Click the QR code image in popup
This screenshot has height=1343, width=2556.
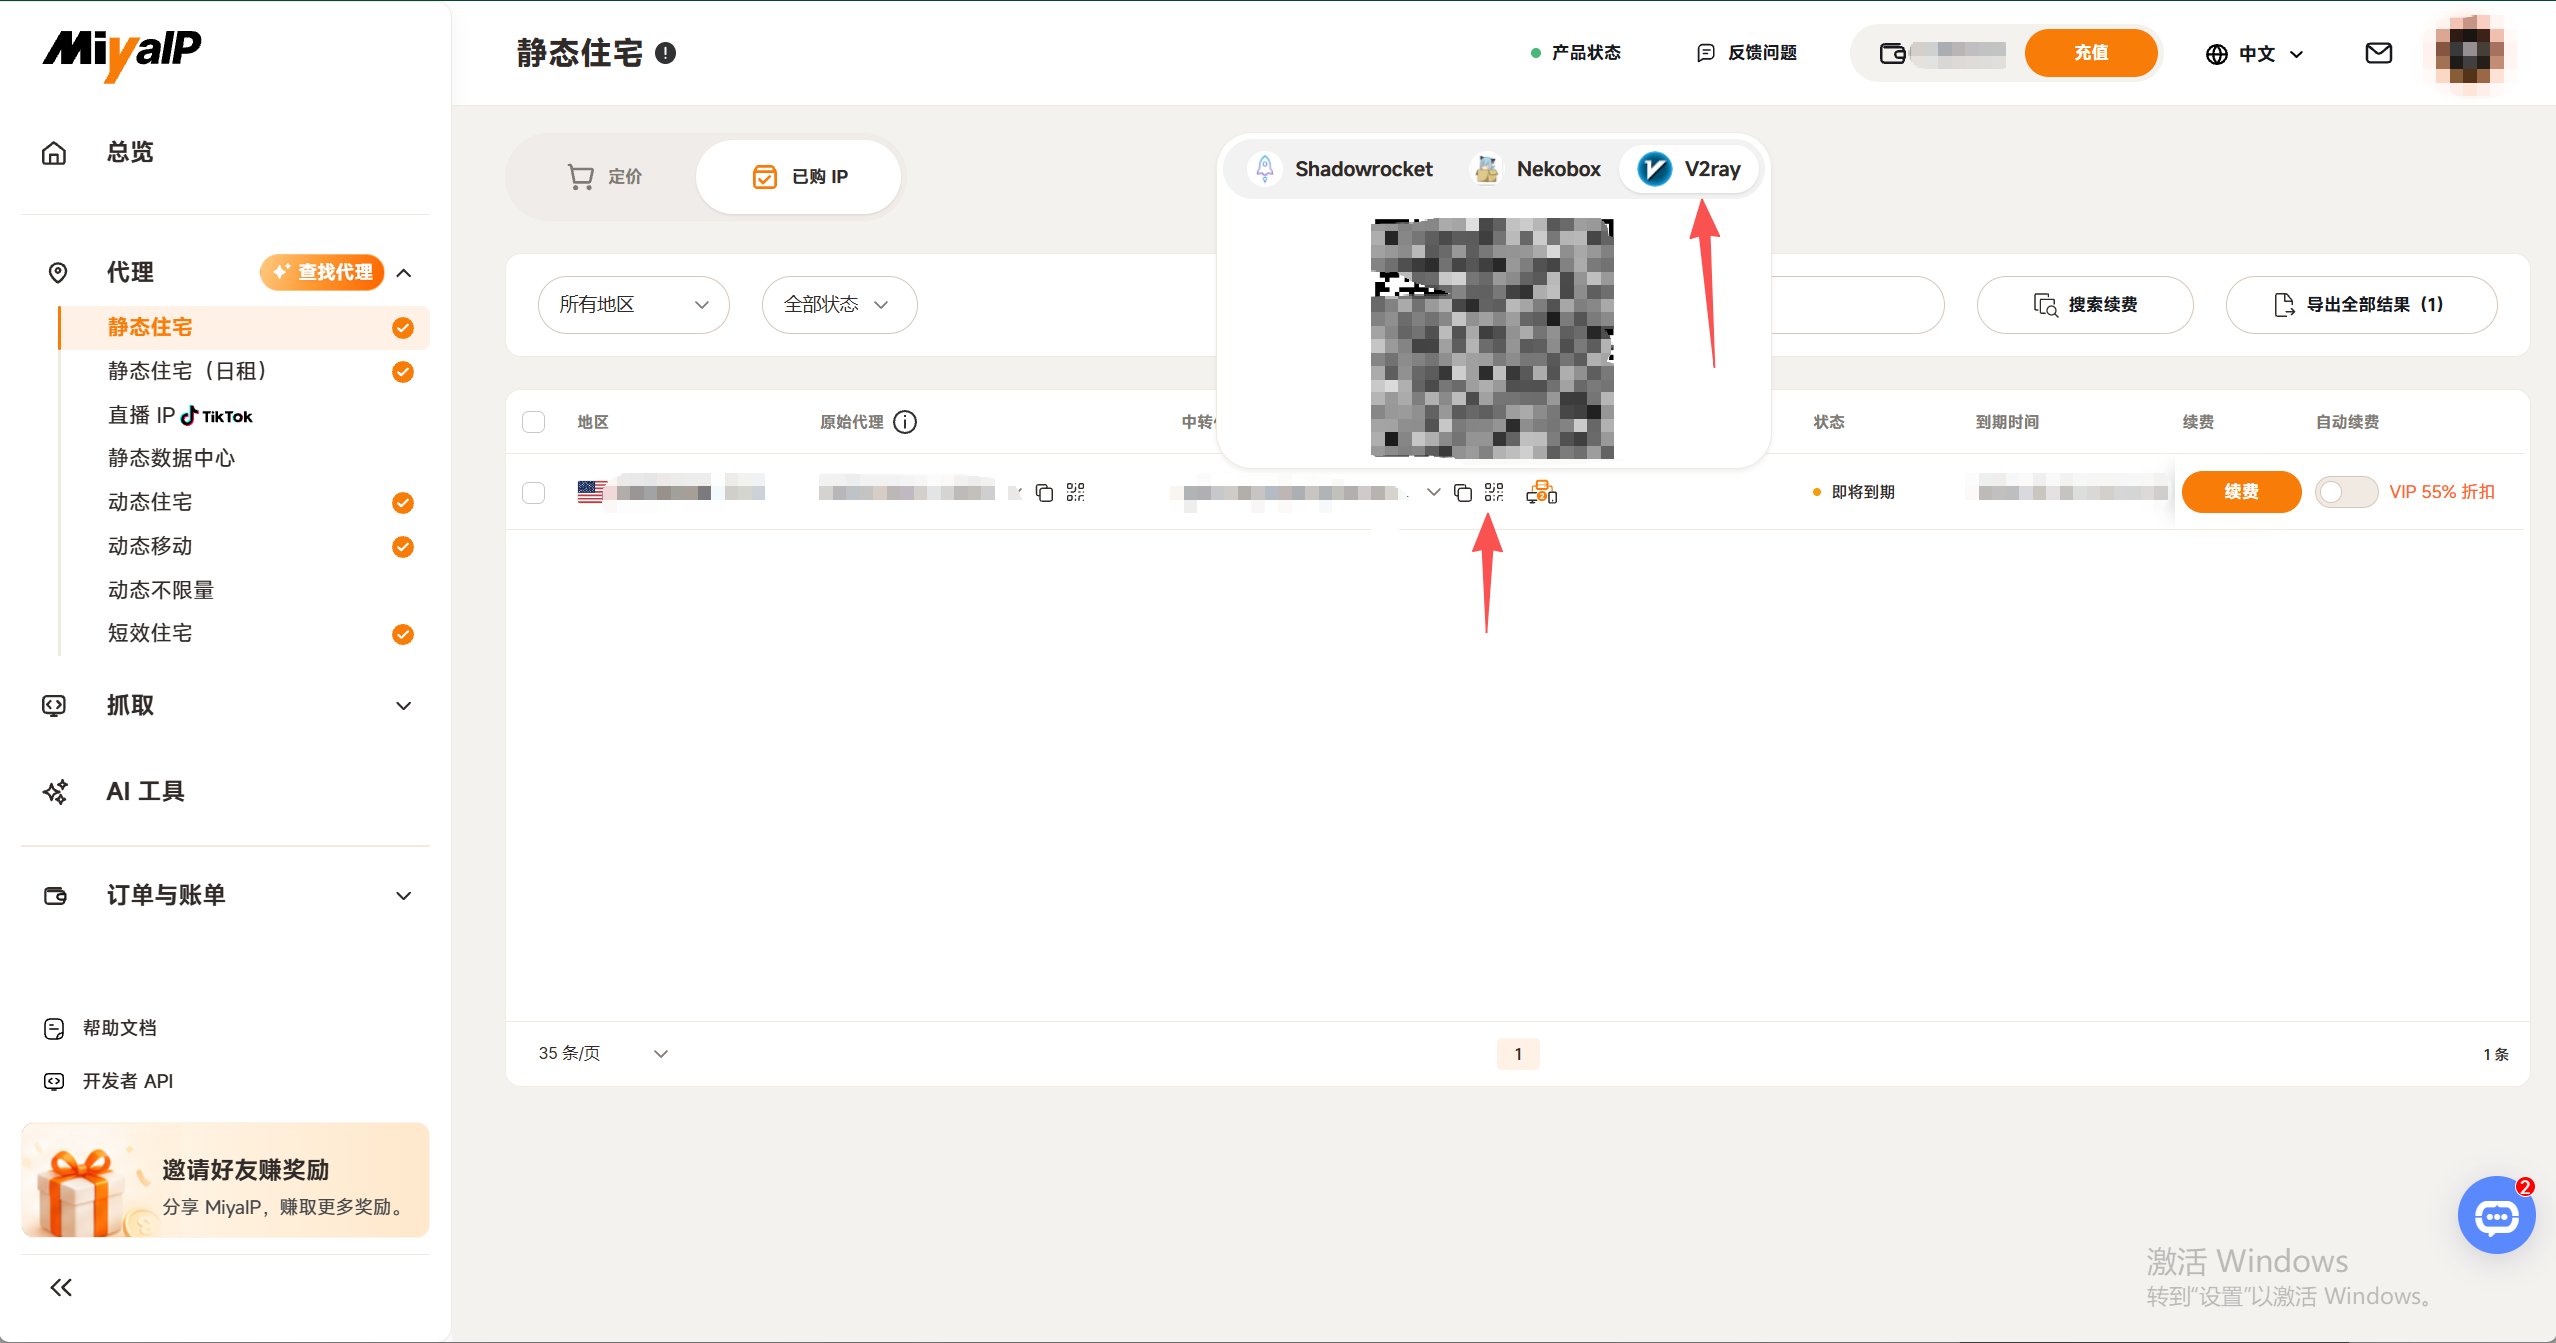point(1492,339)
